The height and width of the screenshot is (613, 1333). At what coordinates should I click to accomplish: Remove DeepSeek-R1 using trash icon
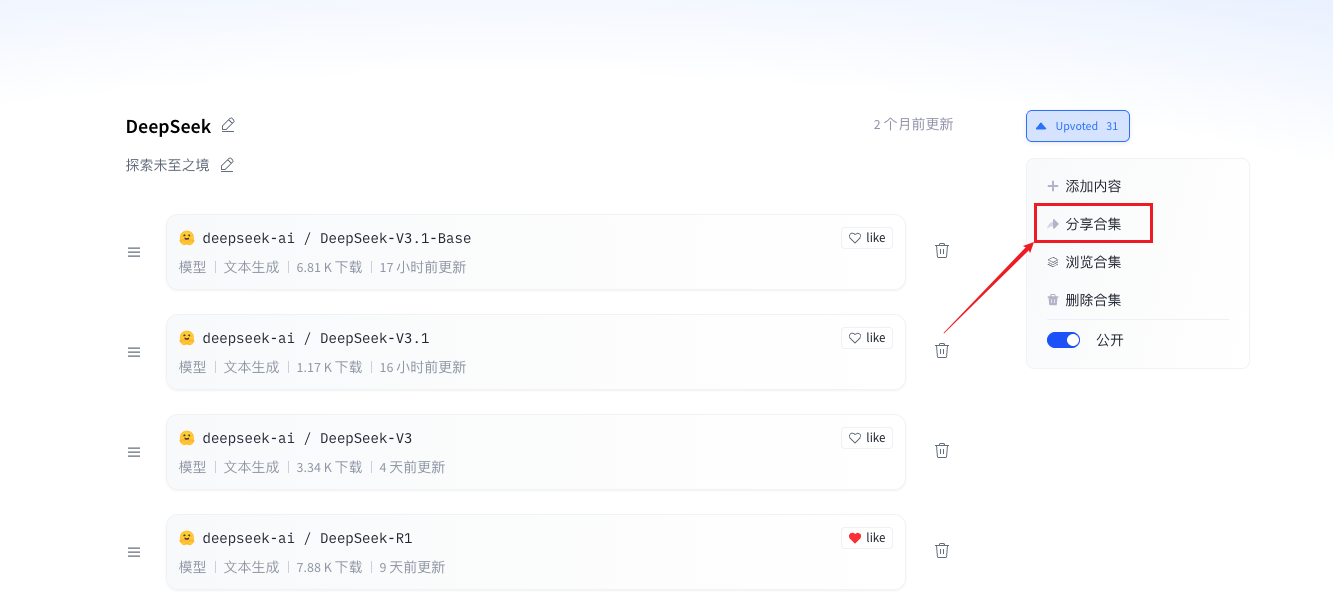click(941, 551)
